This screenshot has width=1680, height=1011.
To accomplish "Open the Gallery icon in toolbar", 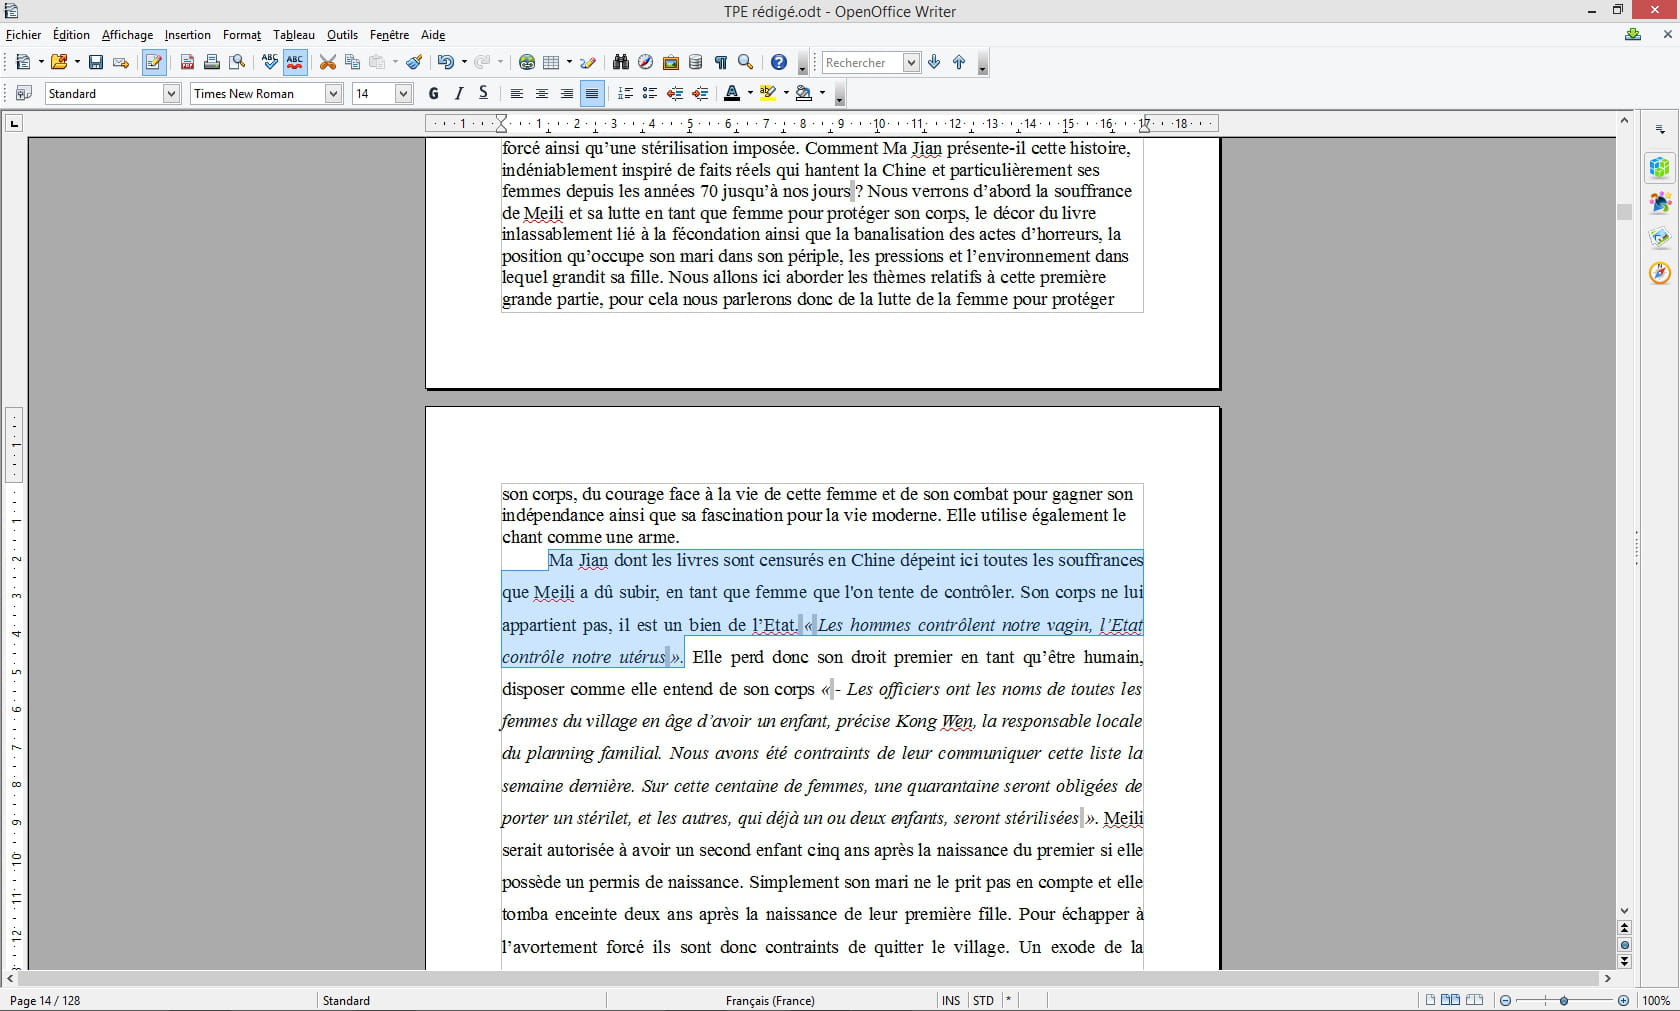I will [x=671, y=63].
